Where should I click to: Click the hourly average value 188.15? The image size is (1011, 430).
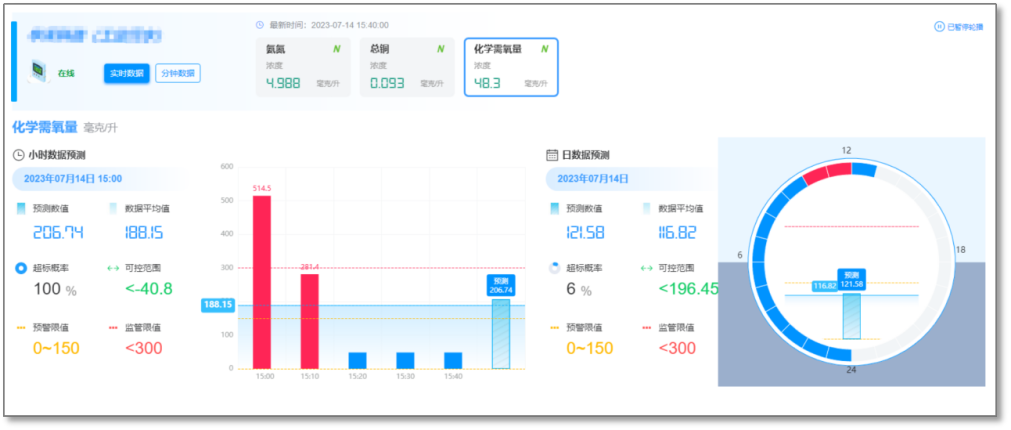point(144,233)
